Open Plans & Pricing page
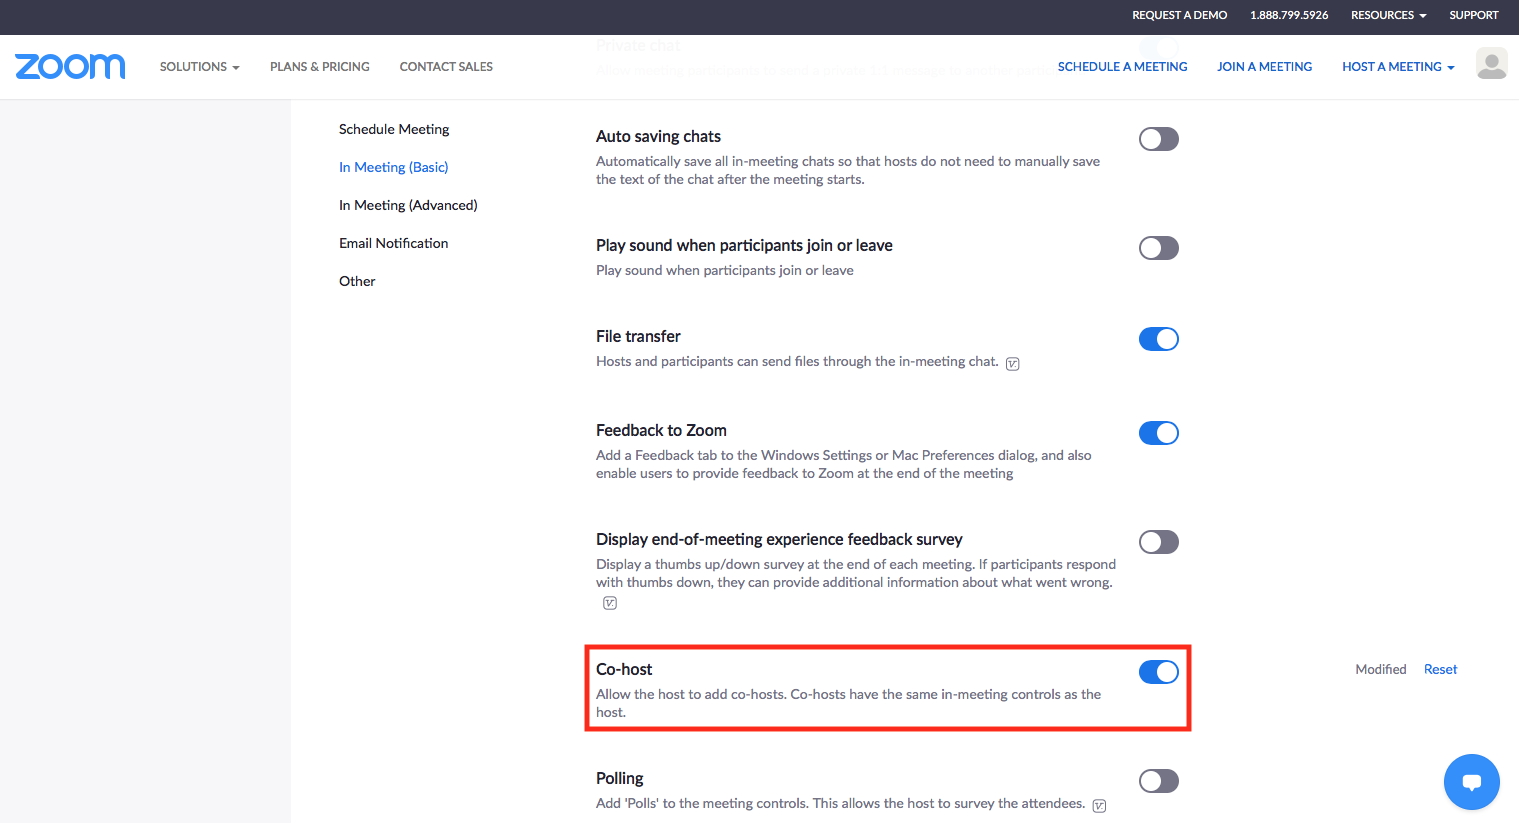The height and width of the screenshot is (823, 1519). [x=319, y=67]
